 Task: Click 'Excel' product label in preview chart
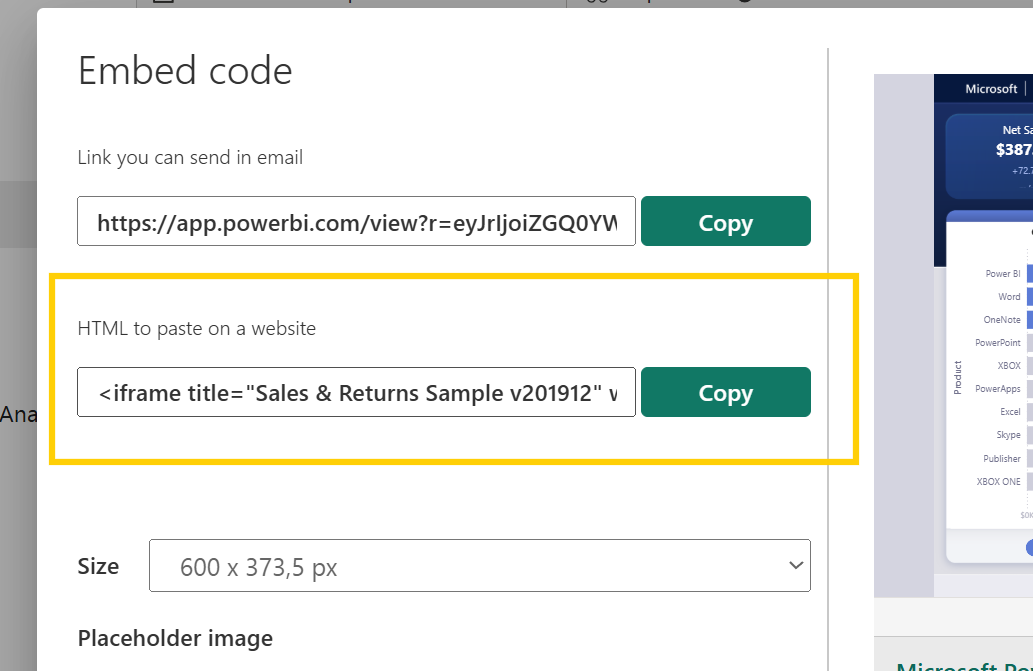pos(1010,412)
